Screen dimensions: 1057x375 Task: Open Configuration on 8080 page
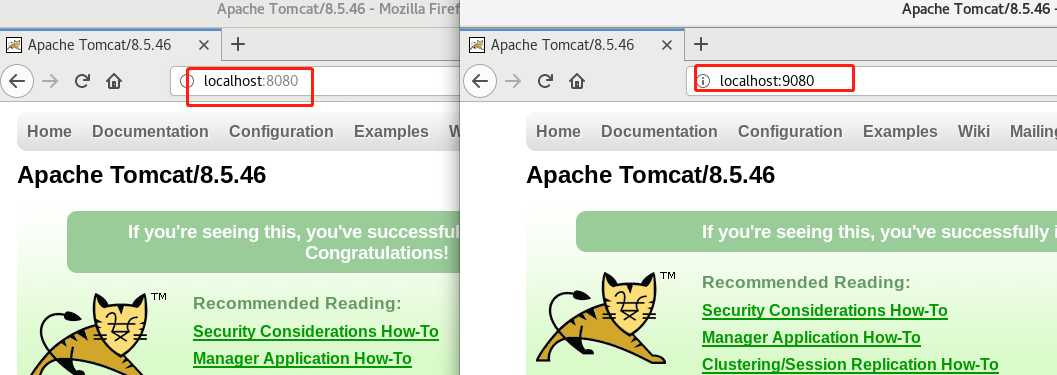(x=281, y=132)
